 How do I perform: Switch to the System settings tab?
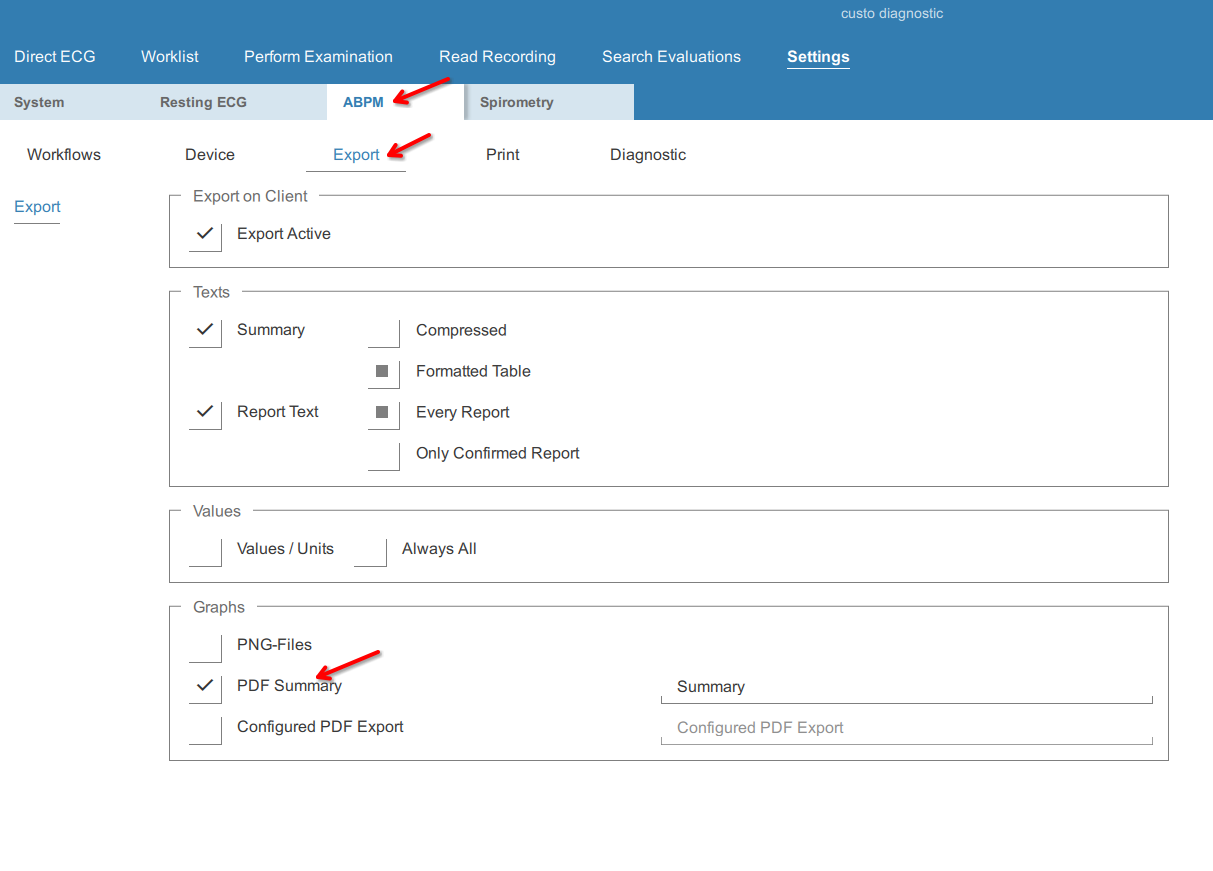point(38,102)
